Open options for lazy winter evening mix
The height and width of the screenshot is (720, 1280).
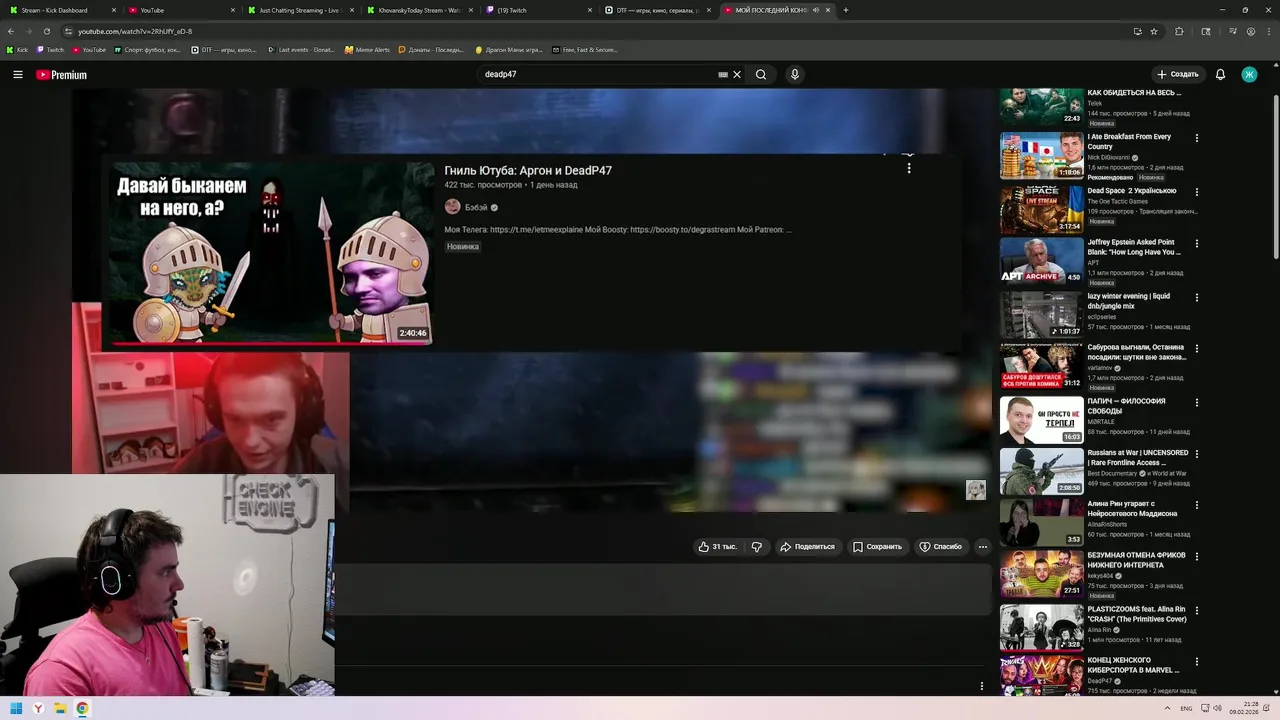point(1197,297)
